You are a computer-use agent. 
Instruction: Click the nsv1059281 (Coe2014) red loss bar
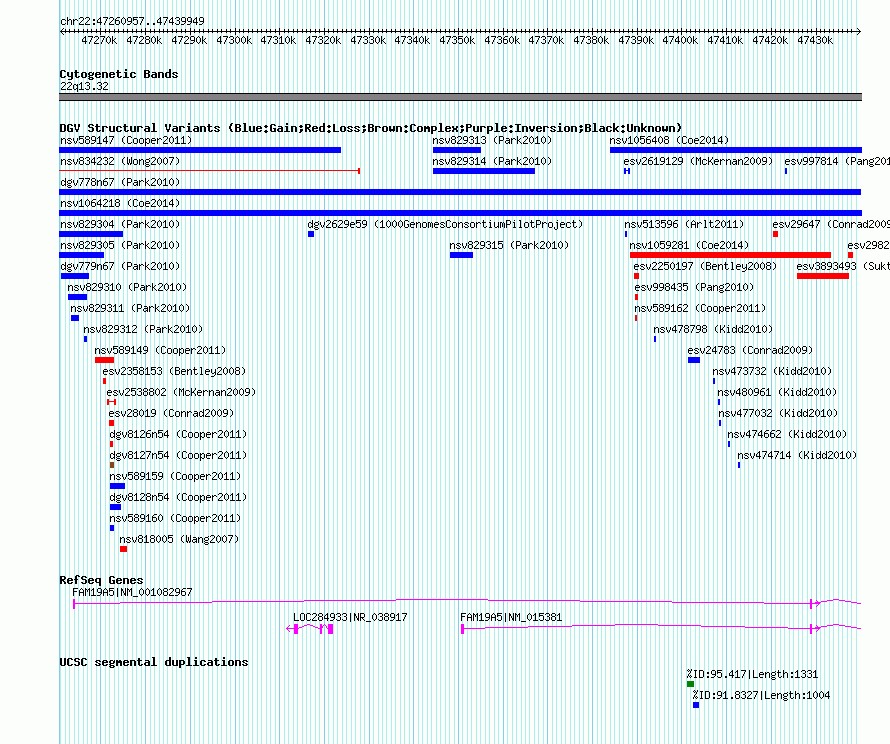point(731,255)
